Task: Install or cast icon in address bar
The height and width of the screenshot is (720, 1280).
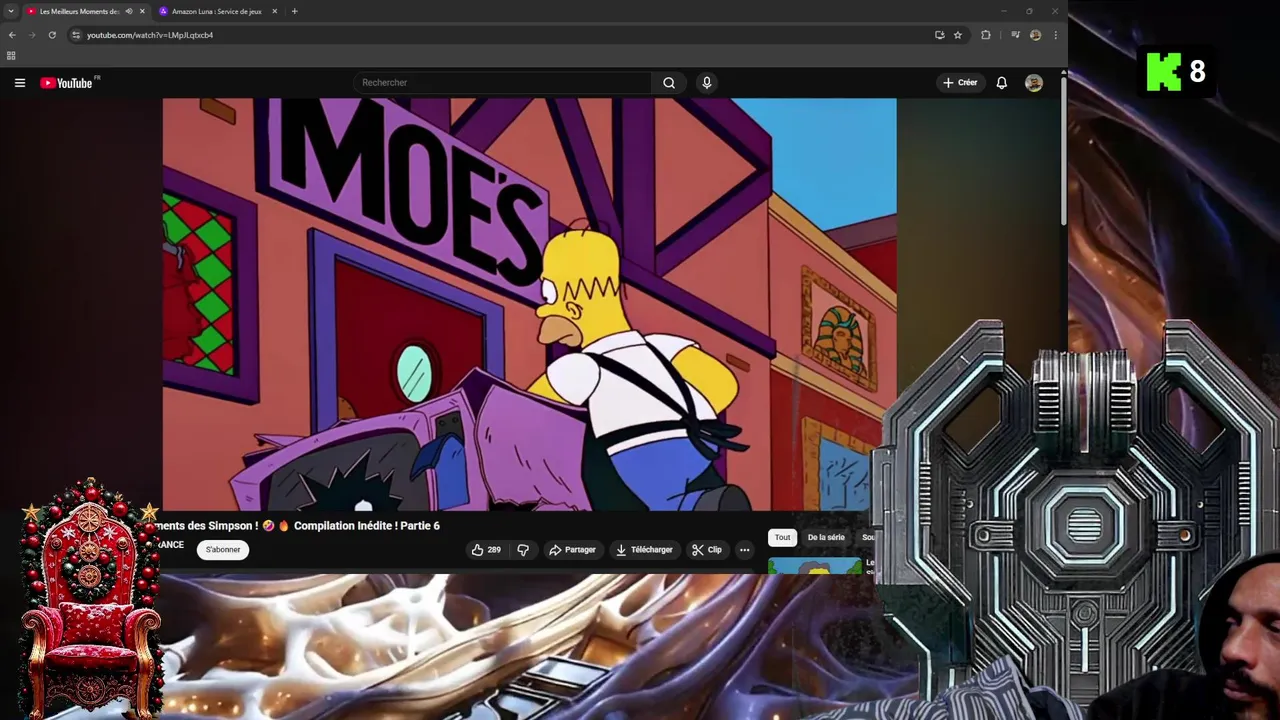Action: click(939, 35)
